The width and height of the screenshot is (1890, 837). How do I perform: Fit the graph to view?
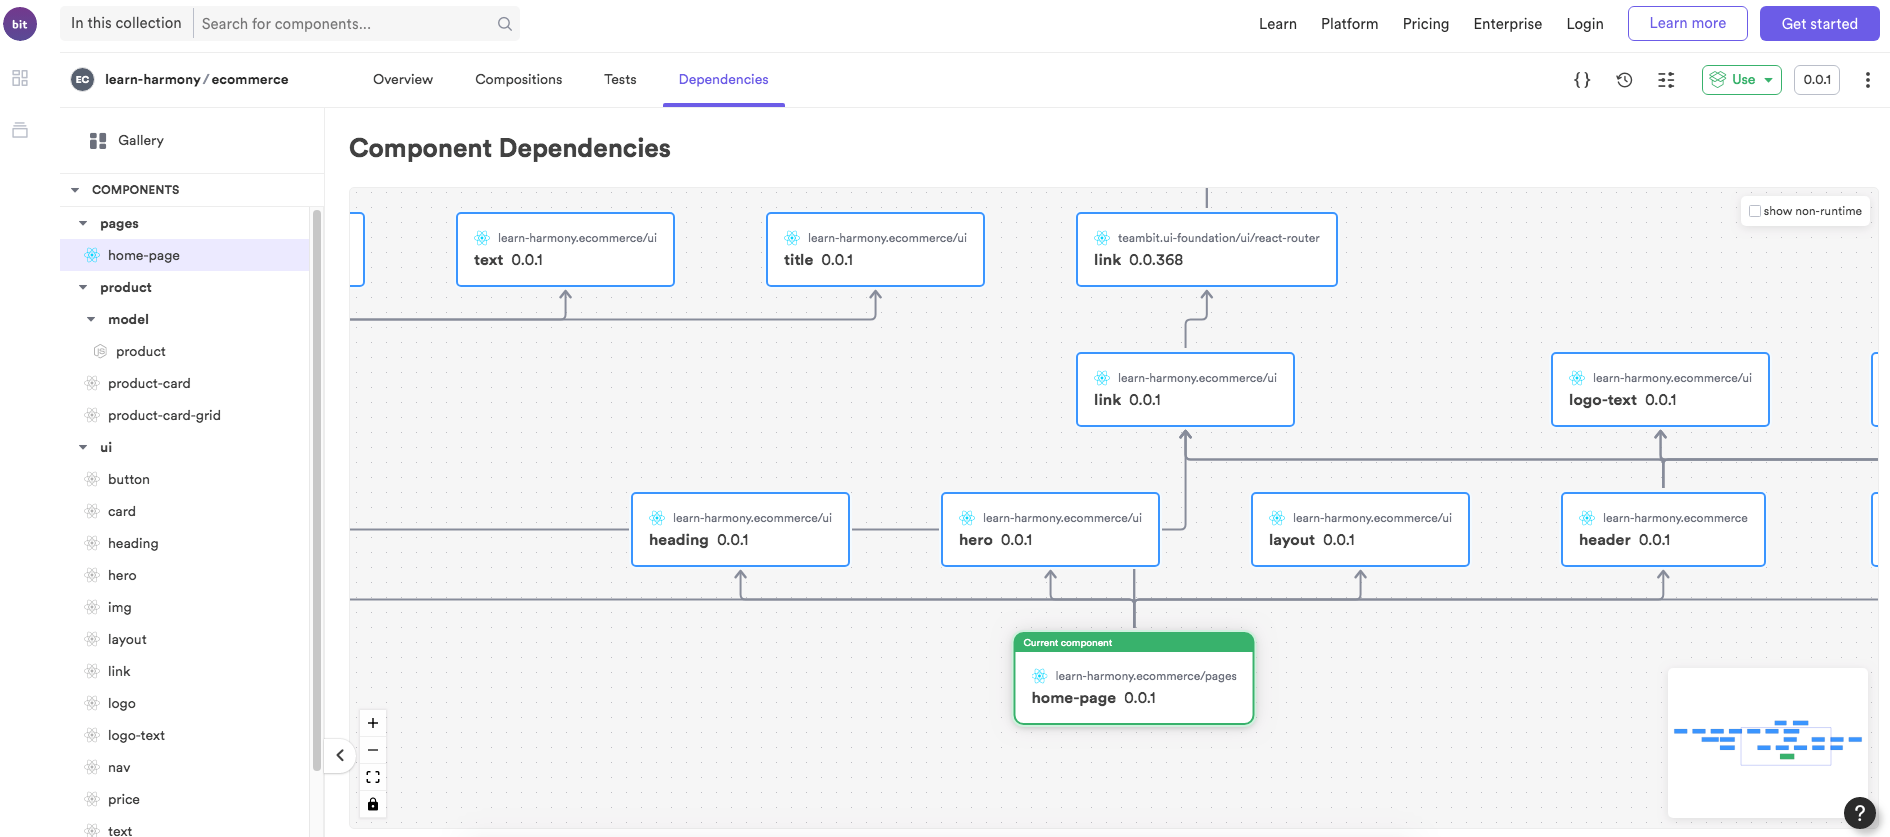click(x=373, y=777)
